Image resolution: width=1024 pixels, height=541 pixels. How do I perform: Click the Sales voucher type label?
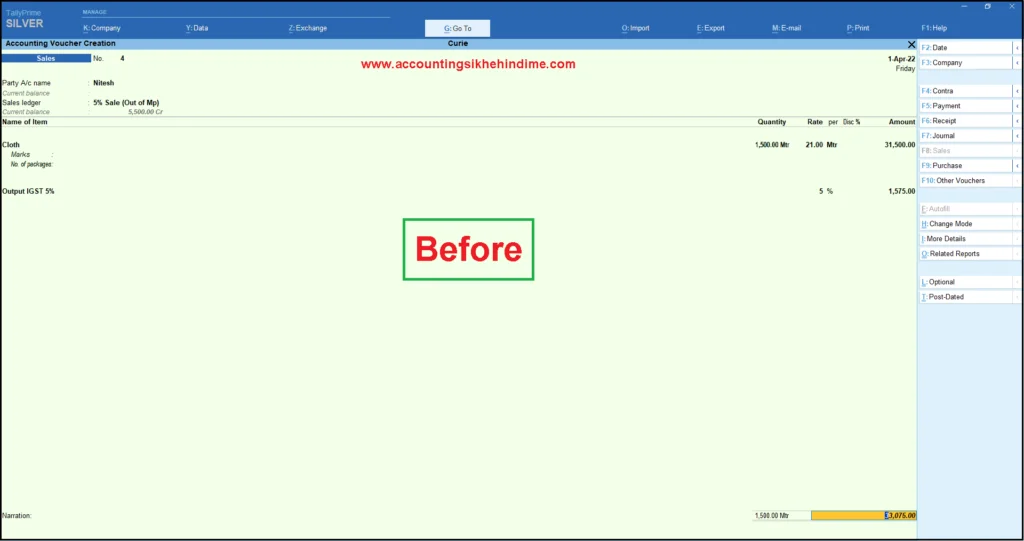pos(46,58)
